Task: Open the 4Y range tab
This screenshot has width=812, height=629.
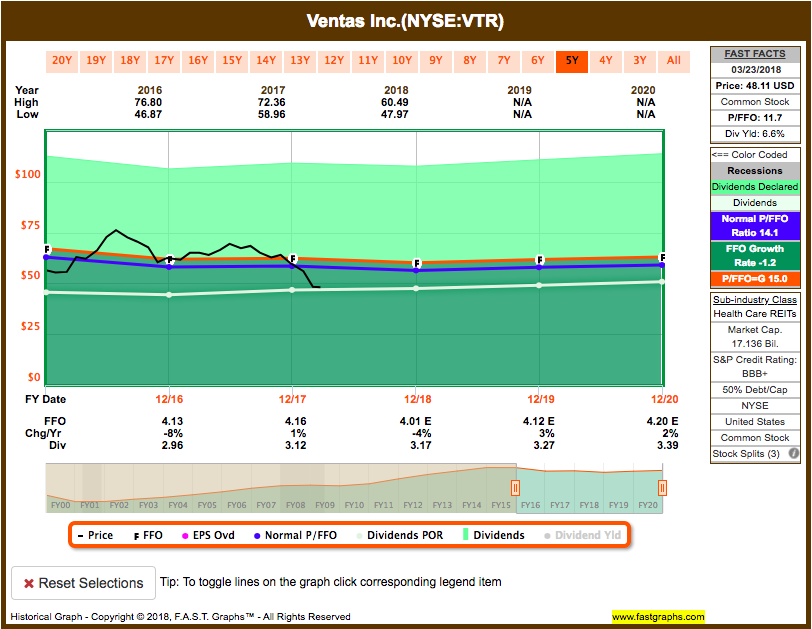Action: point(606,61)
